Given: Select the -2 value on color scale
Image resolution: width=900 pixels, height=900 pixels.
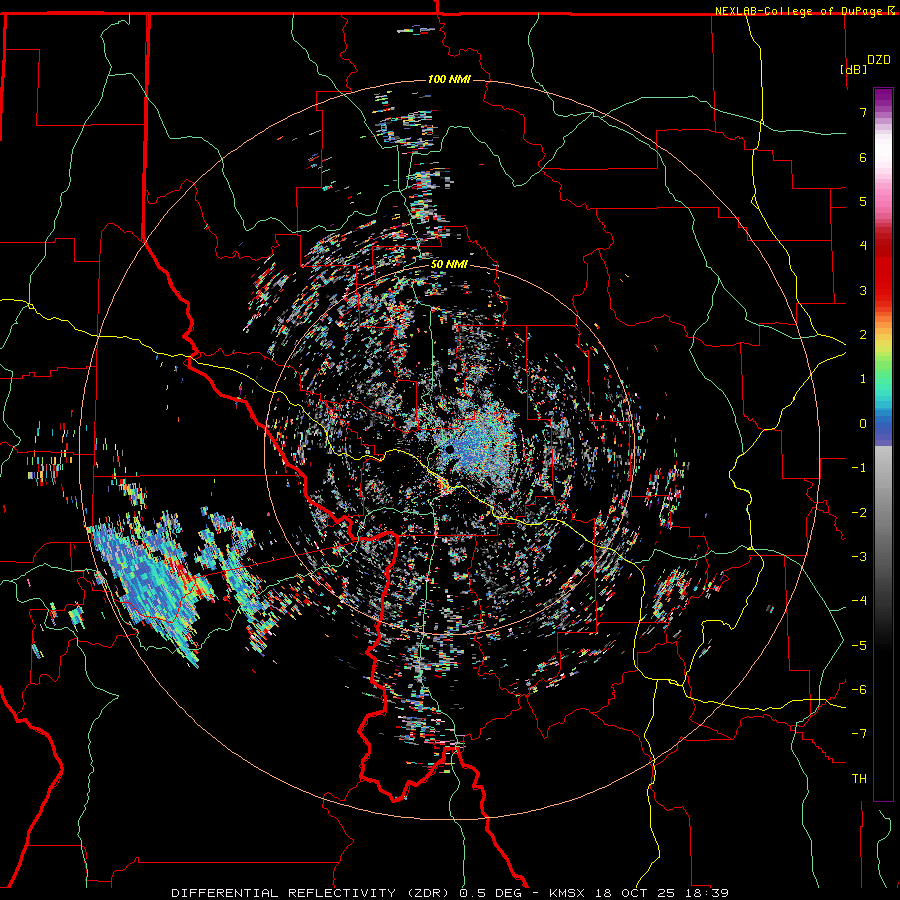Looking at the screenshot, I should coord(859,512).
